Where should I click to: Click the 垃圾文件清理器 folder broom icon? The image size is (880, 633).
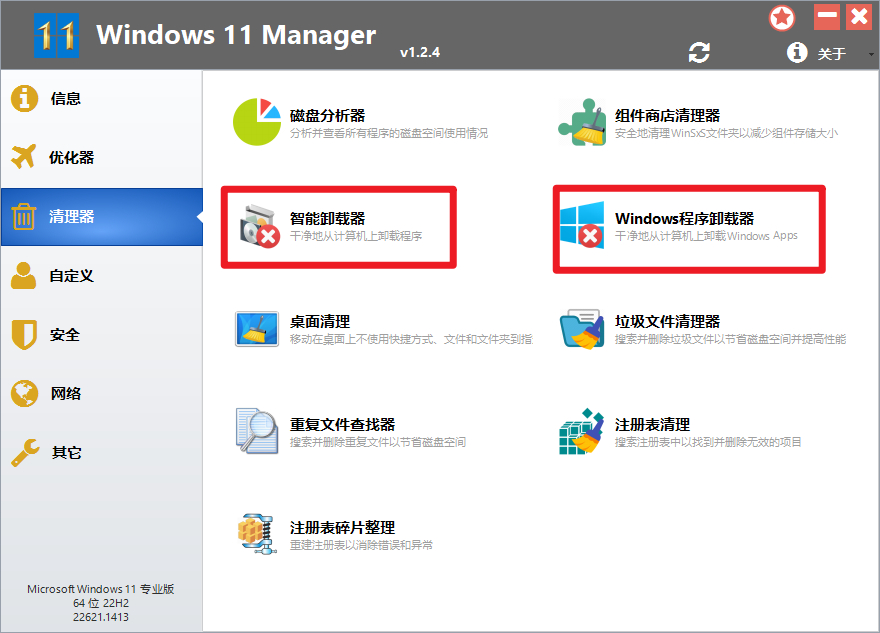pyautogui.click(x=582, y=329)
